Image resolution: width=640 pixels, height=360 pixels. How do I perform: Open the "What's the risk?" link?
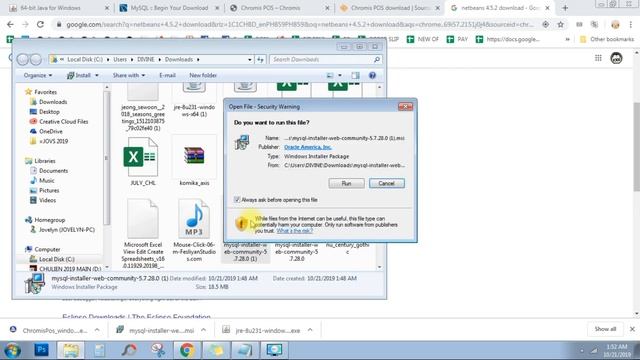coord(294,231)
